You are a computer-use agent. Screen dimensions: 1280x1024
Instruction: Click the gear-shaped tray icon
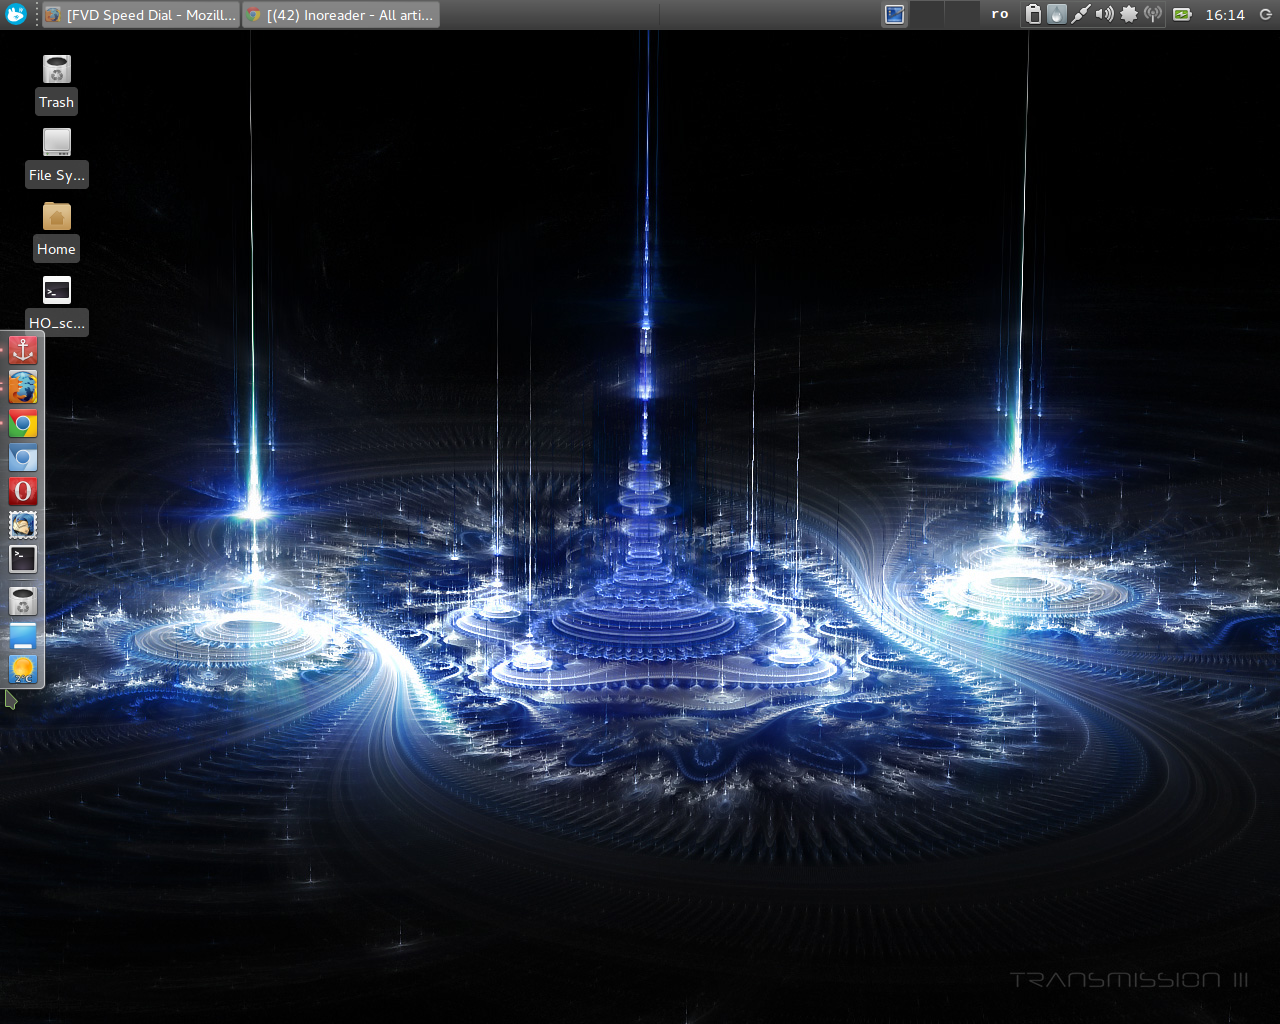1129,14
